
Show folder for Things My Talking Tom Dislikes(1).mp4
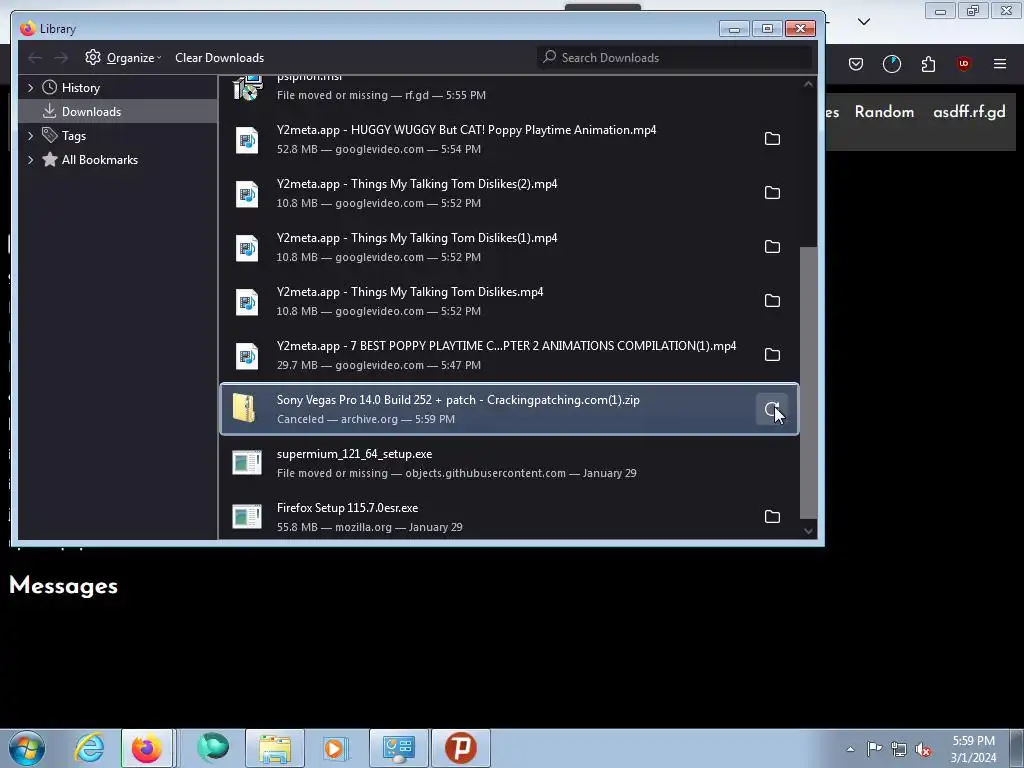tap(772, 247)
